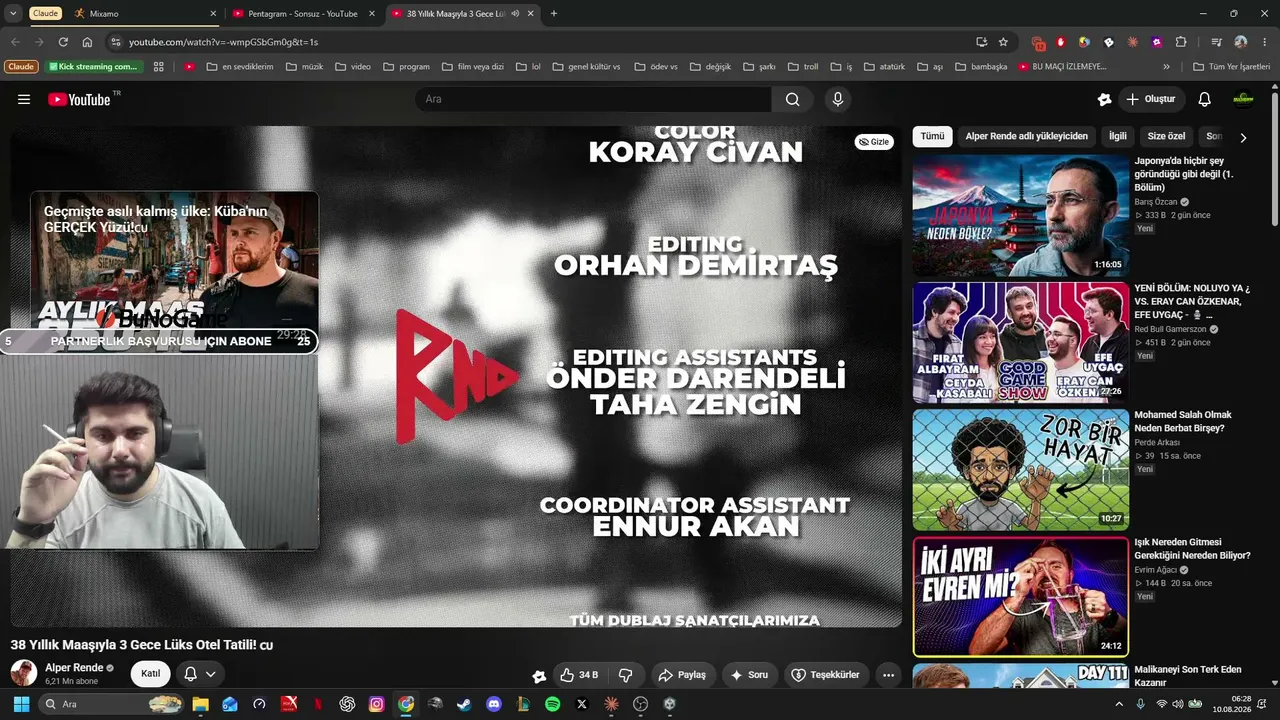Viewport: 1280px width, 720px height.
Task: Click the YouTube search input field
Action: click(593, 99)
